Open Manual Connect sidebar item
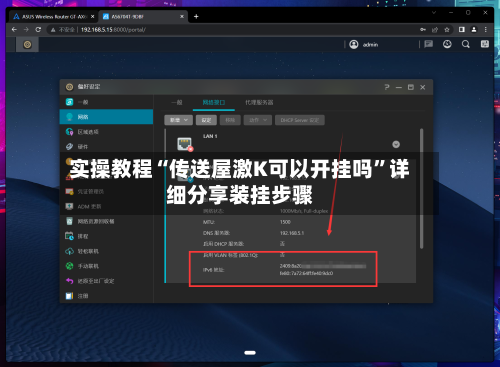The height and width of the screenshot is (367, 500). point(106,266)
